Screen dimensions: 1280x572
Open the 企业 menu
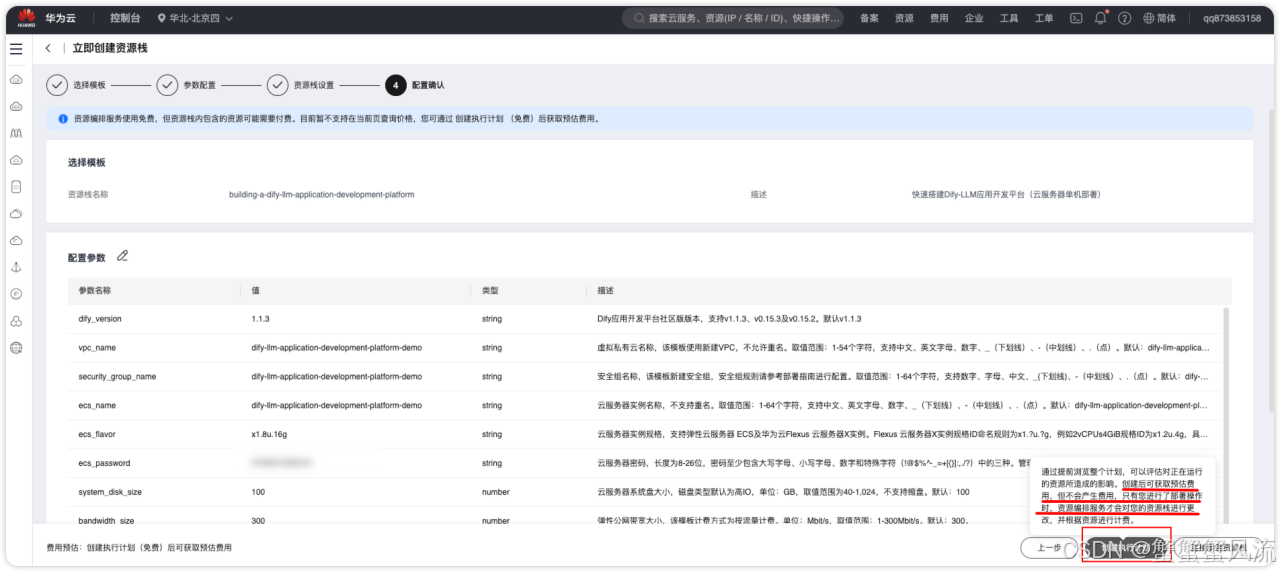(974, 18)
